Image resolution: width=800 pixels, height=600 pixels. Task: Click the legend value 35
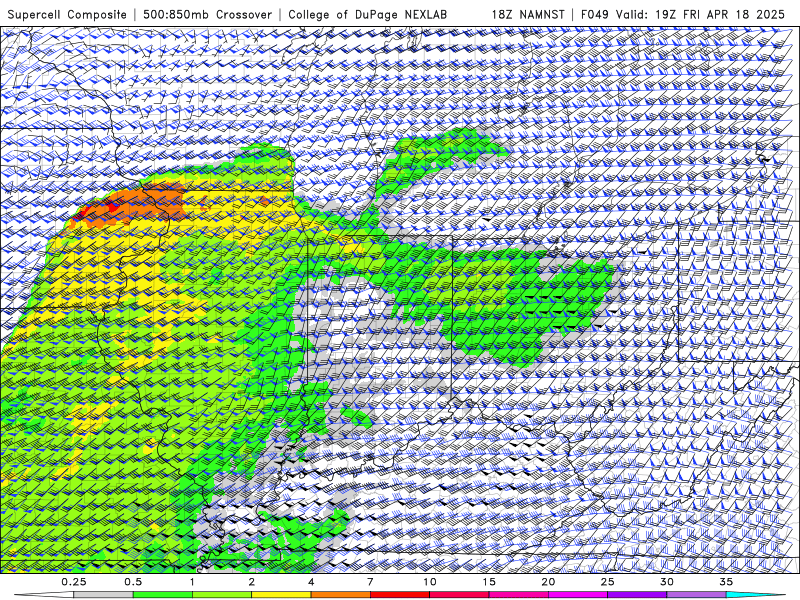tap(726, 582)
